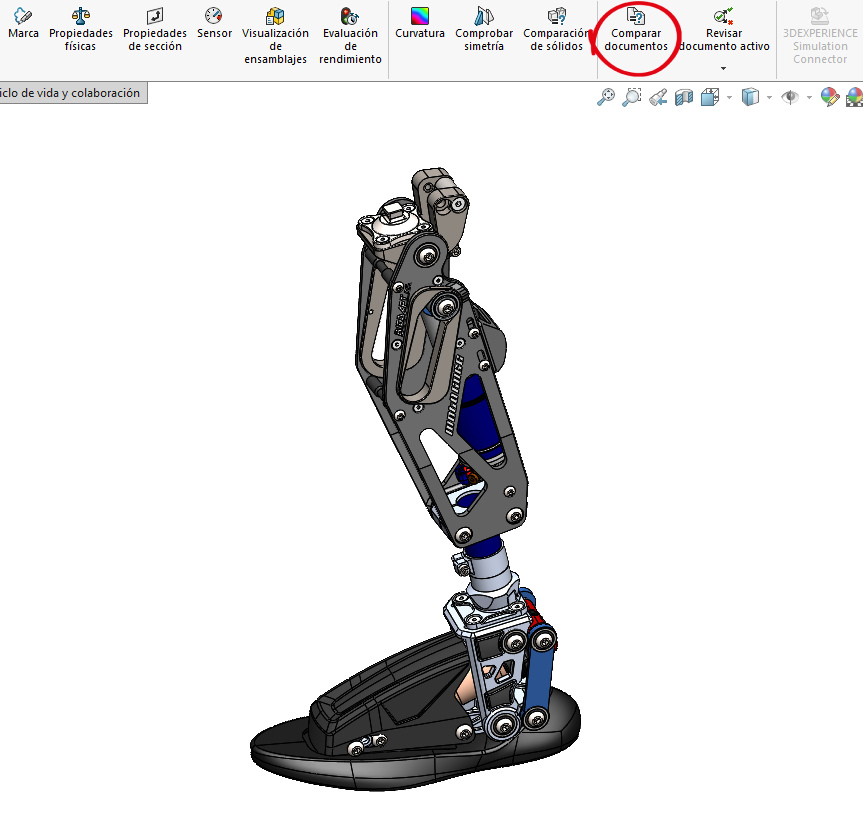Screen dimensions: 863x837
Task: Select the Sensor tool
Action: tap(214, 25)
